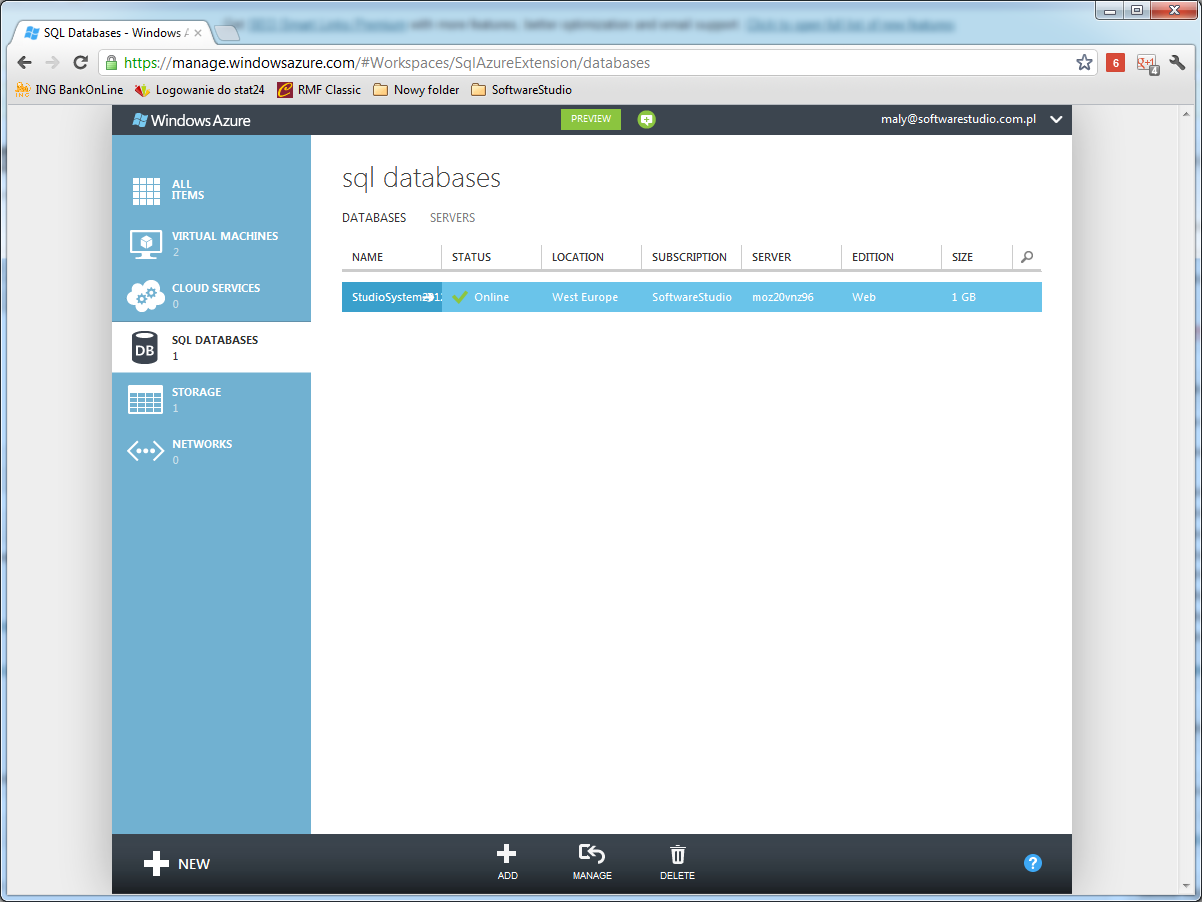
Task: Go back with the browser back arrow
Action: tap(25, 63)
